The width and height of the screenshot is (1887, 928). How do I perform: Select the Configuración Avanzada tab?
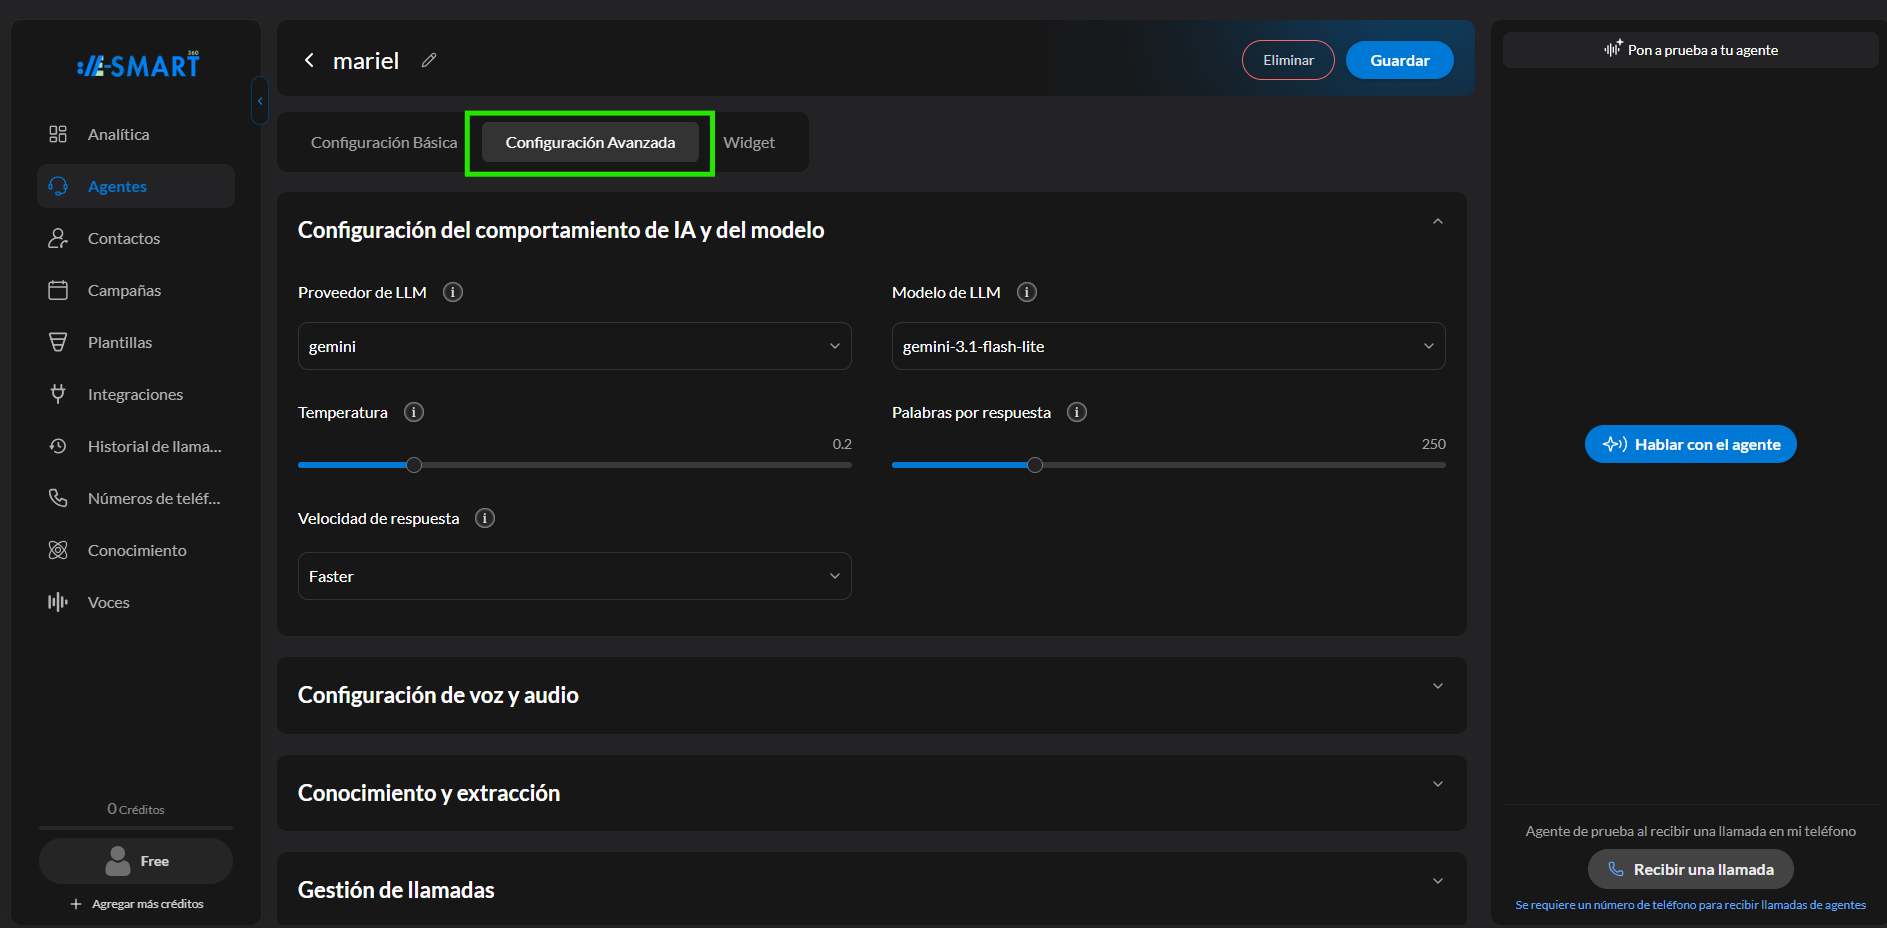(590, 143)
